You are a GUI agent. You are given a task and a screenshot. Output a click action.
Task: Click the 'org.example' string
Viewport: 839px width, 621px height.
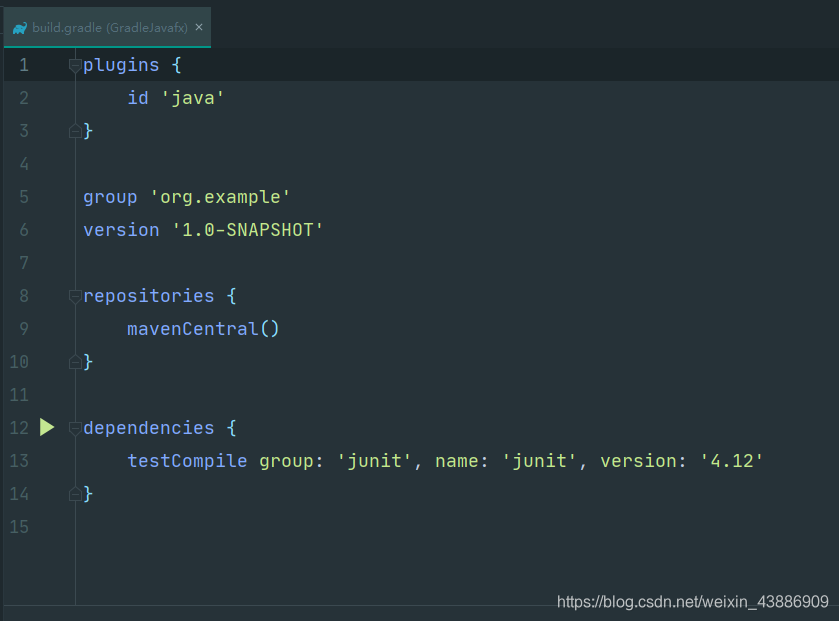[x=220, y=198]
